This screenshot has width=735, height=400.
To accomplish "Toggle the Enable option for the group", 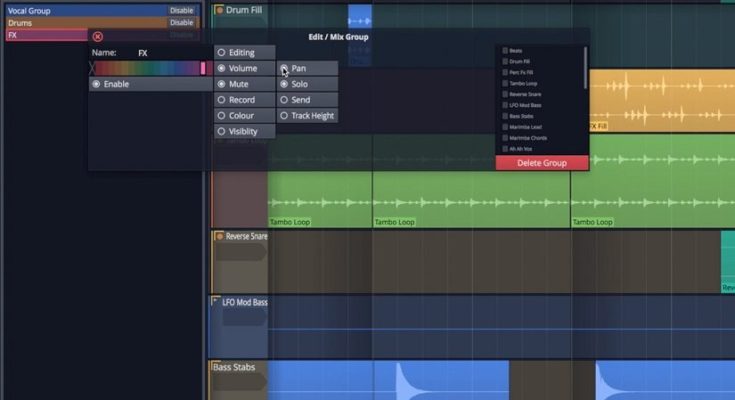I will [x=96, y=85].
